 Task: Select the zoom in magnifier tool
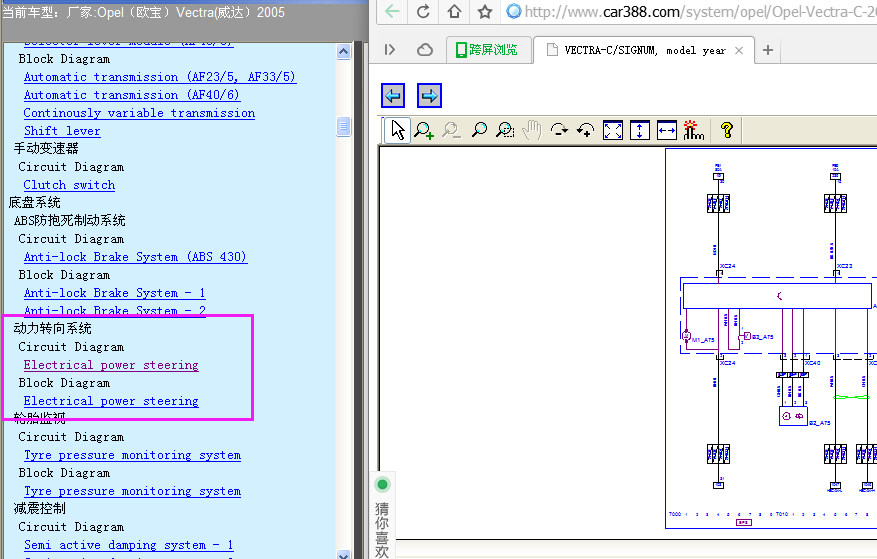click(424, 131)
